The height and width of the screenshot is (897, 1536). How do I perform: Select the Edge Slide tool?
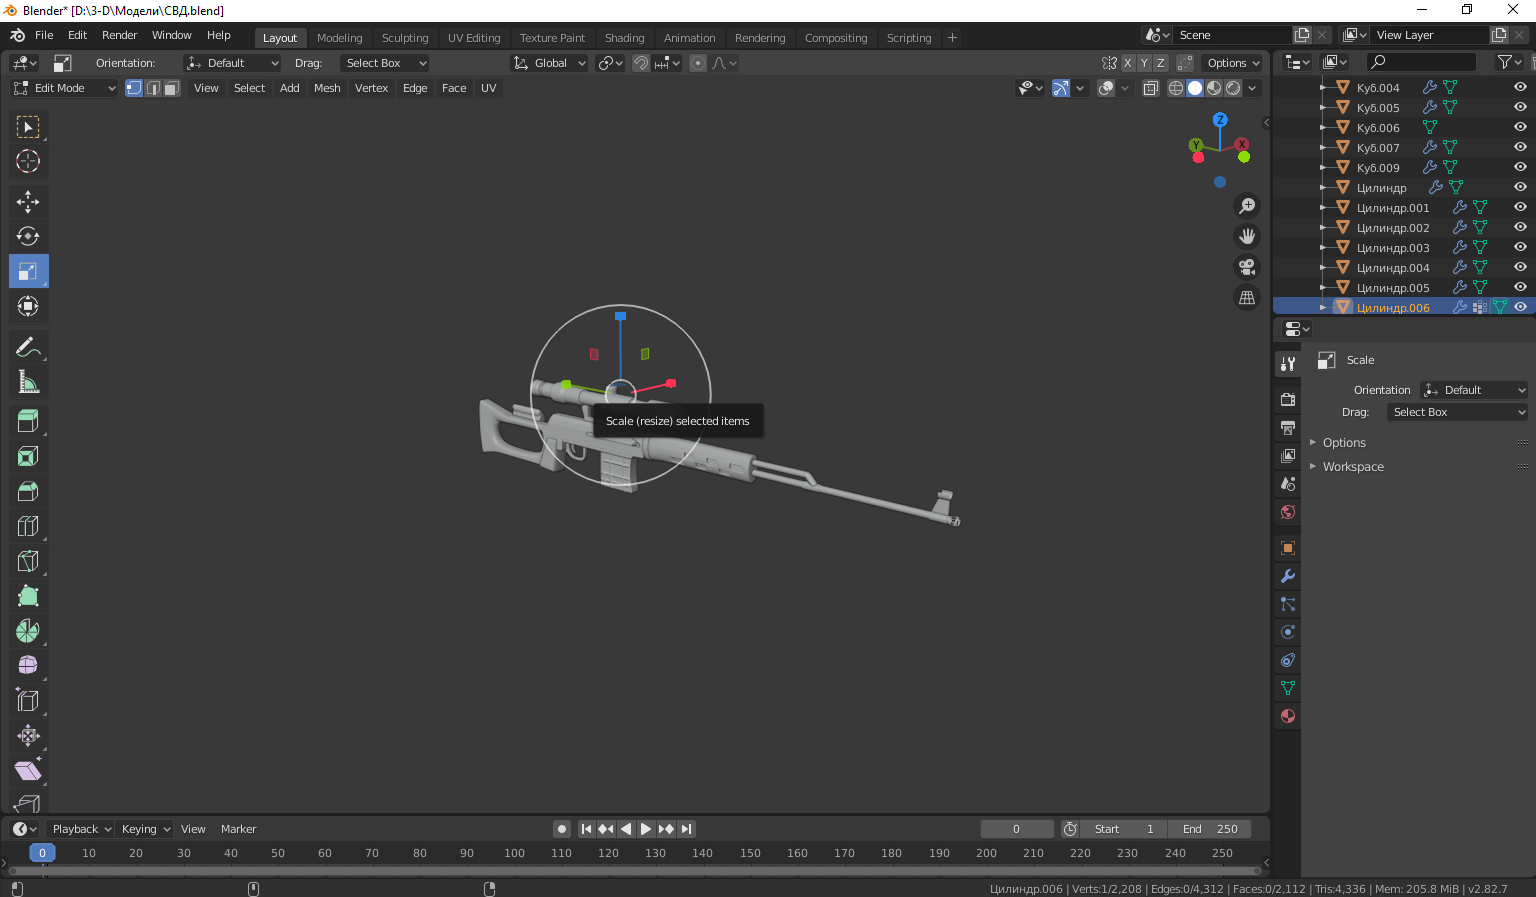tap(28, 701)
